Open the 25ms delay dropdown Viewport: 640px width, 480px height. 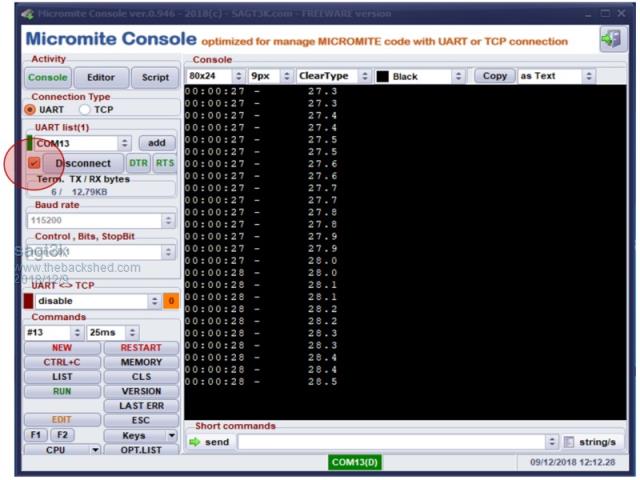132,333
